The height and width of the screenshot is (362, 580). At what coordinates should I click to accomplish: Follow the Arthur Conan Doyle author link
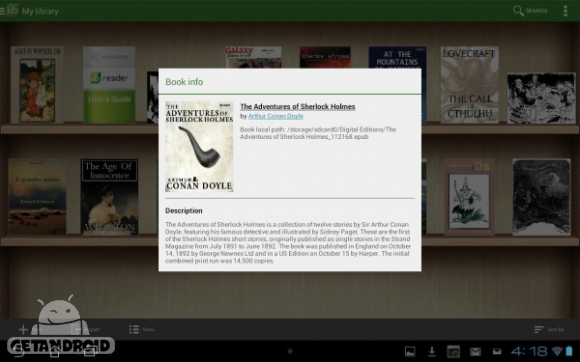click(x=276, y=116)
